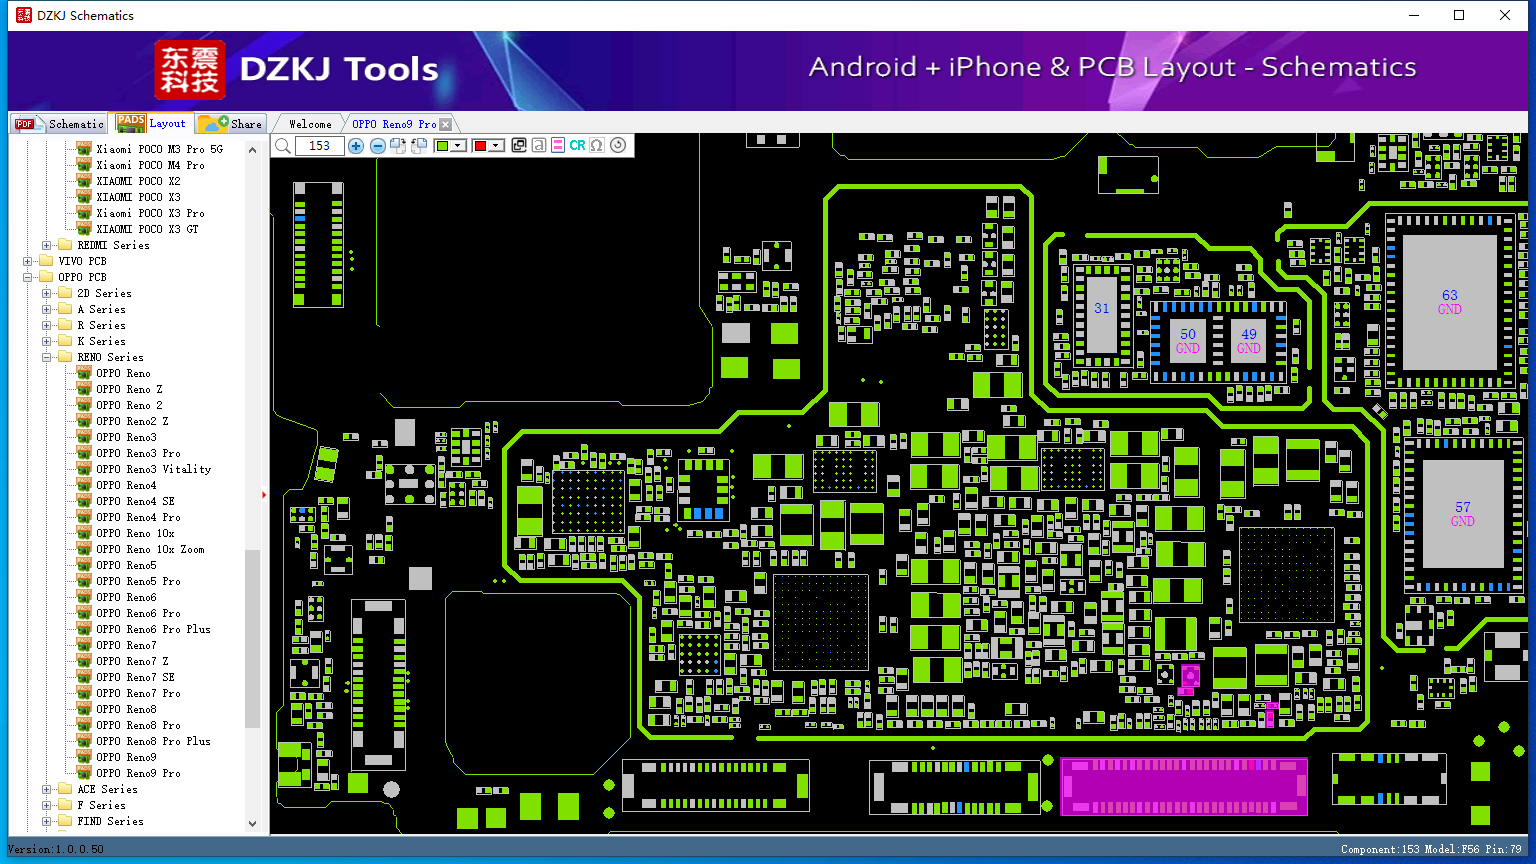The image size is (1536, 864).
Task: Click the PCB icon beside OPPO Reno8 Pro Plus
Action: click(84, 741)
